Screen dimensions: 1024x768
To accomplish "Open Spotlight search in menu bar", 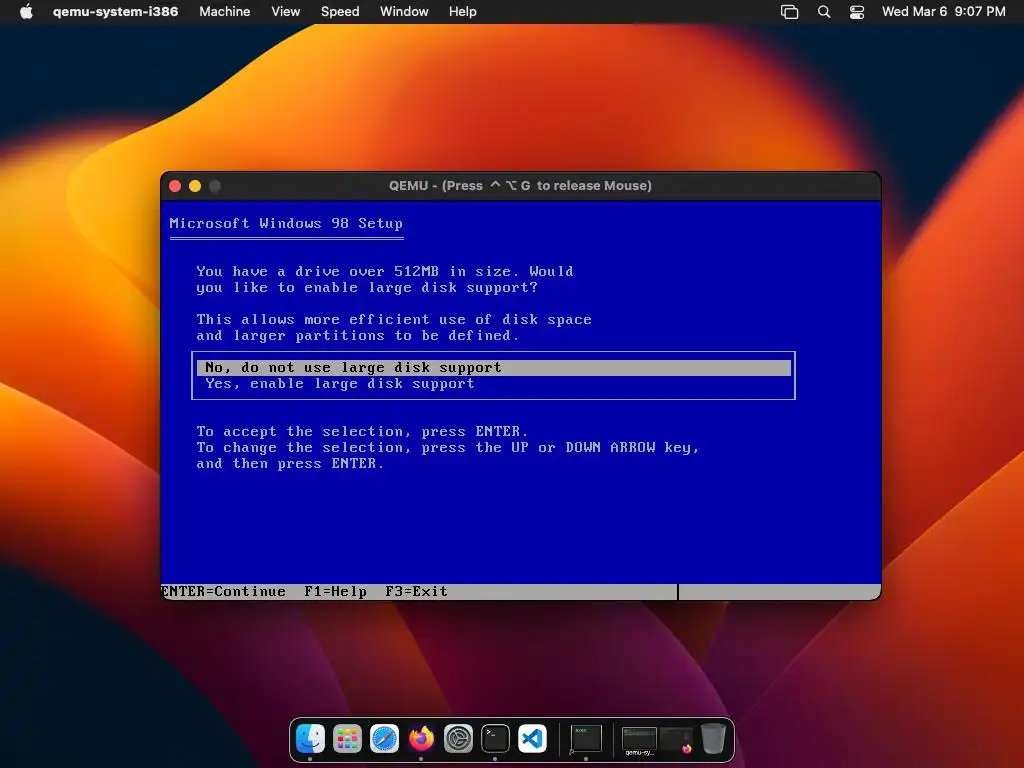I will tap(824, 12).
